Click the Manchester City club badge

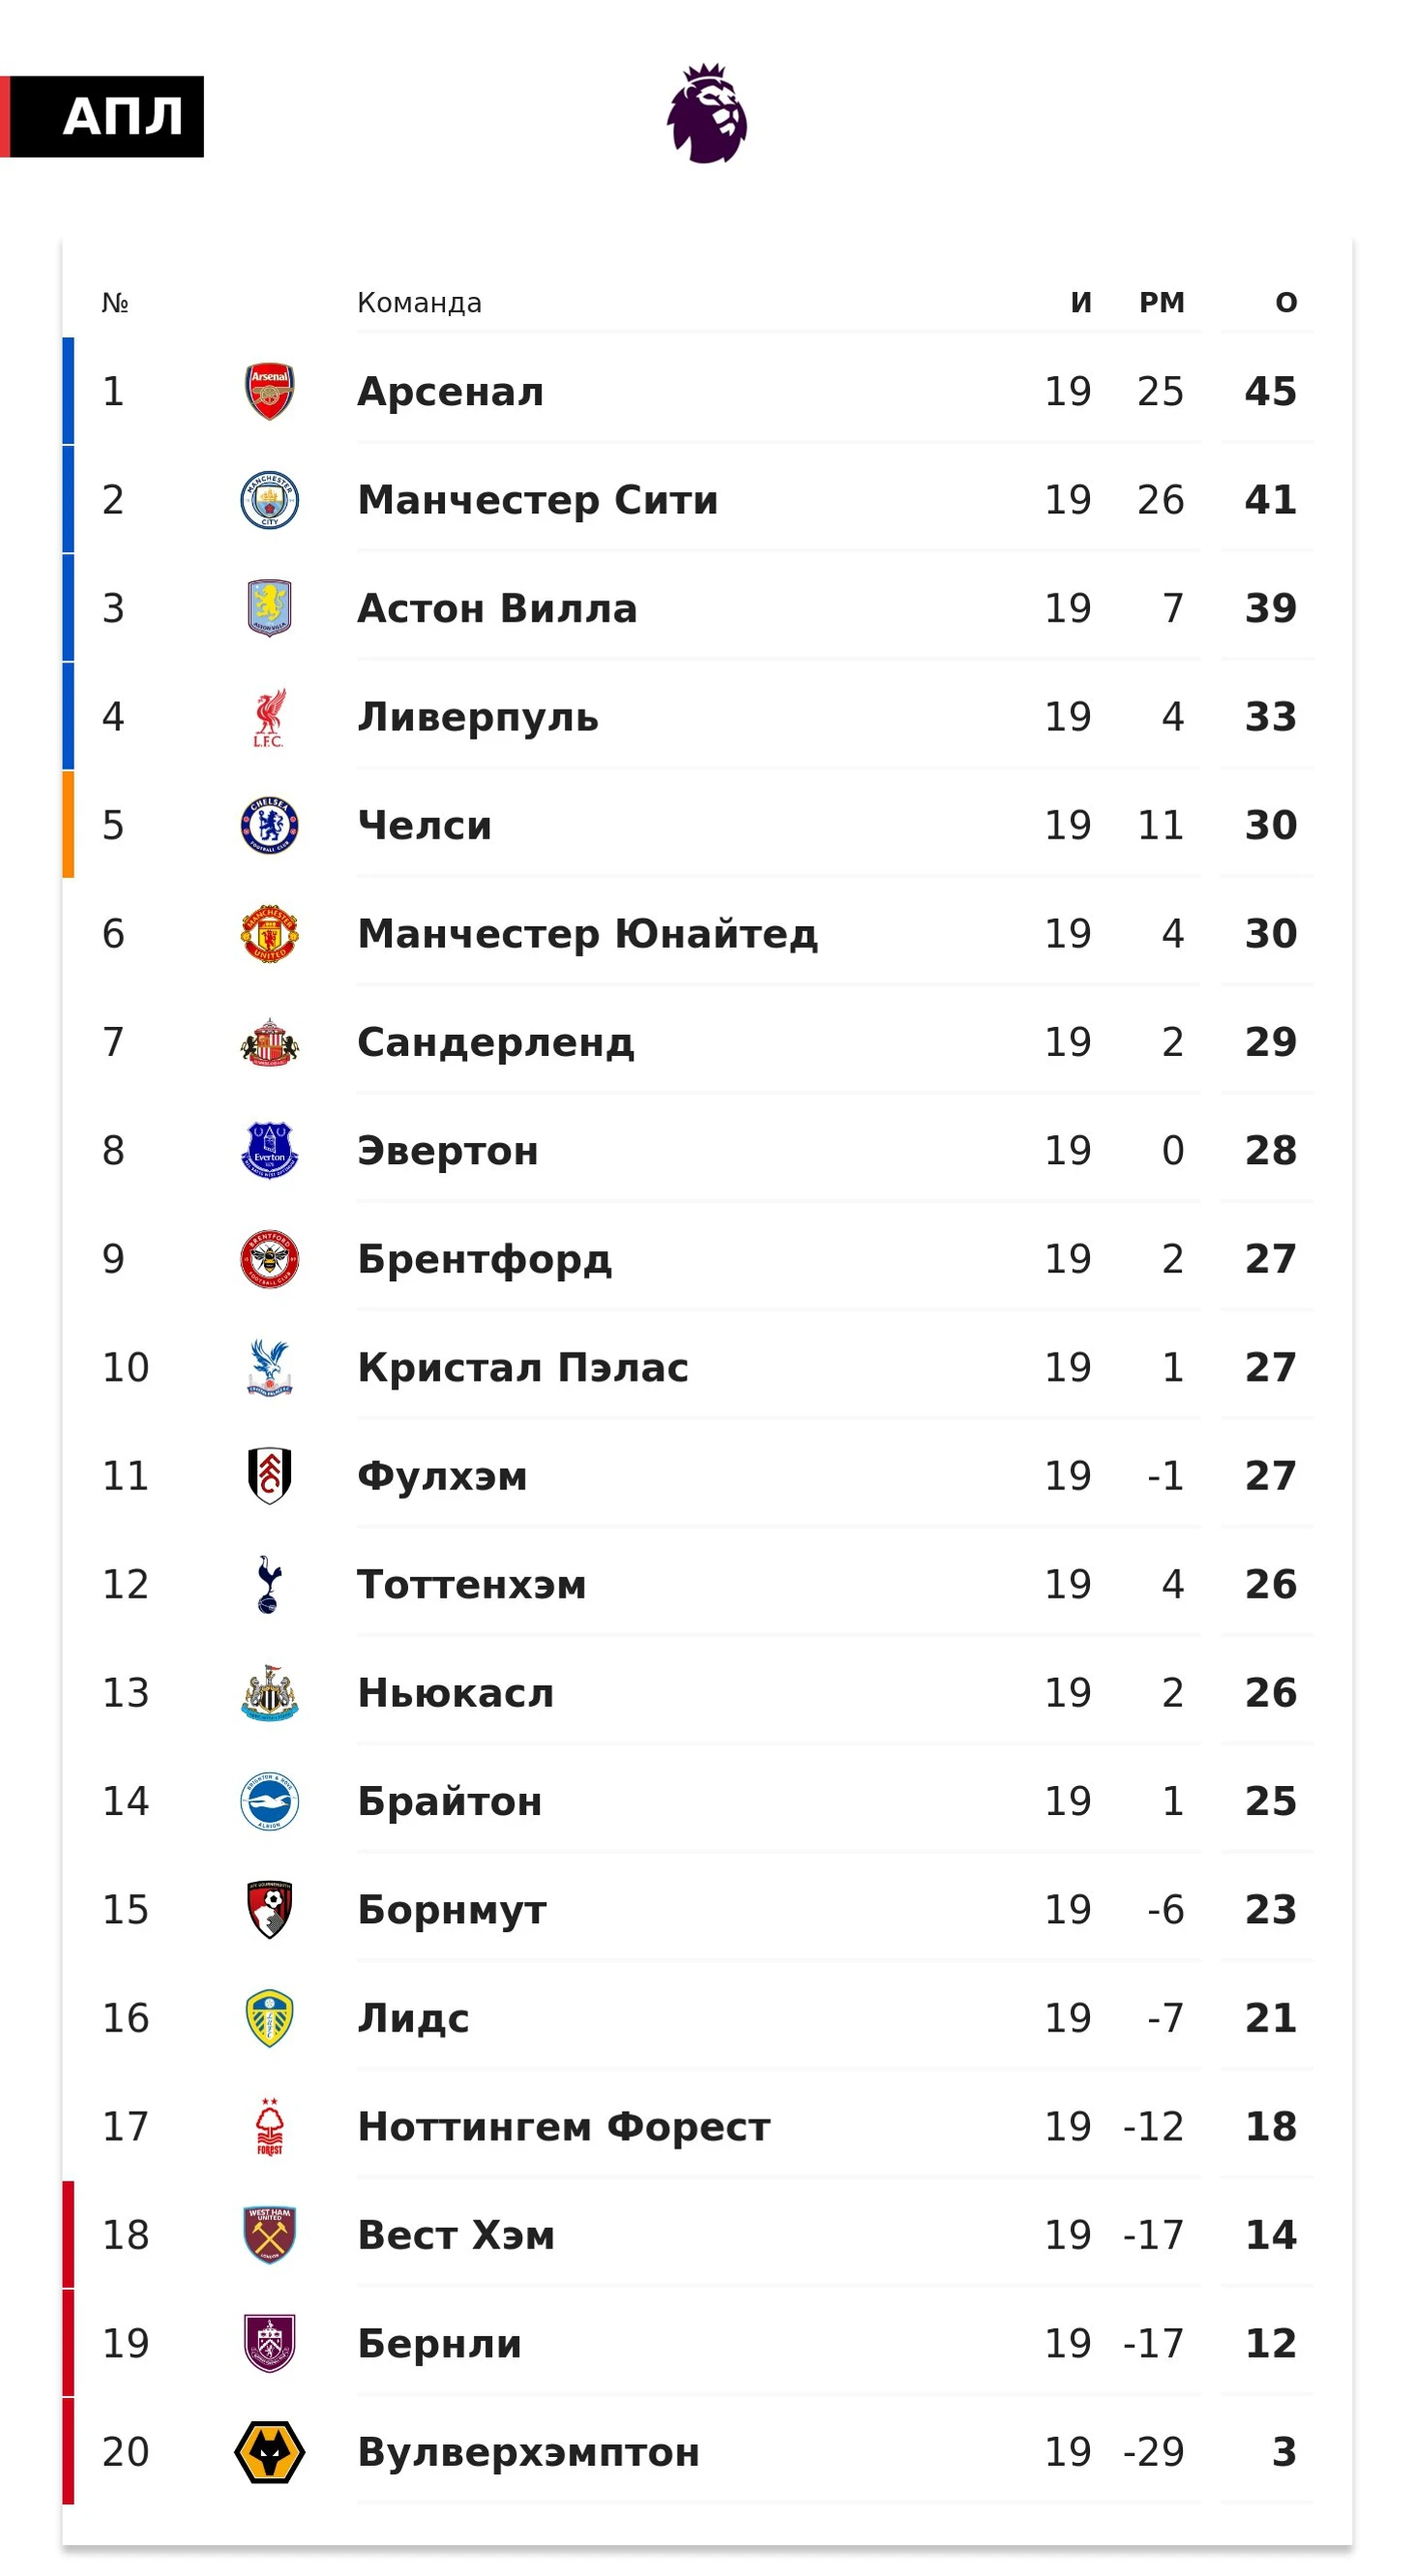(269, 500)
